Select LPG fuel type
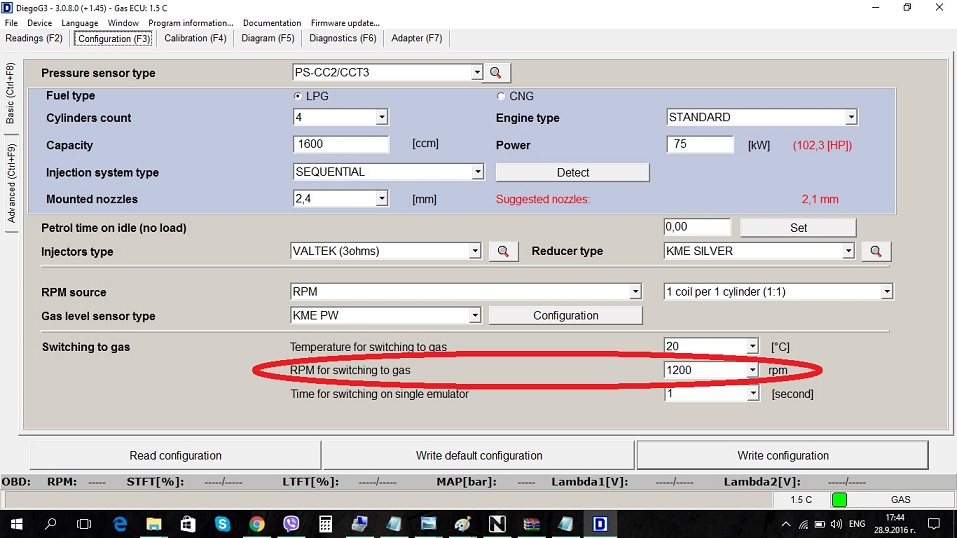The width and height of the screenshot is (957, 538). coord(298,96)
